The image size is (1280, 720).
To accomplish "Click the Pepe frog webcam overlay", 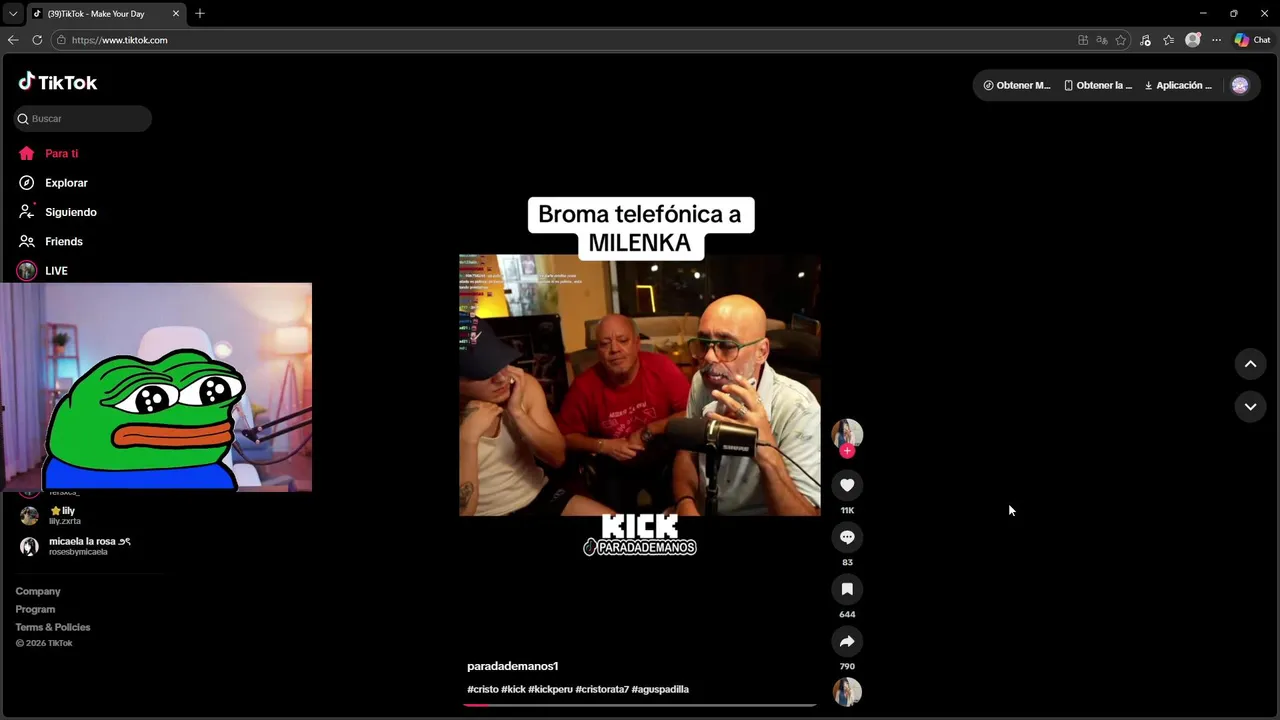I will click(x=156, y=387).
